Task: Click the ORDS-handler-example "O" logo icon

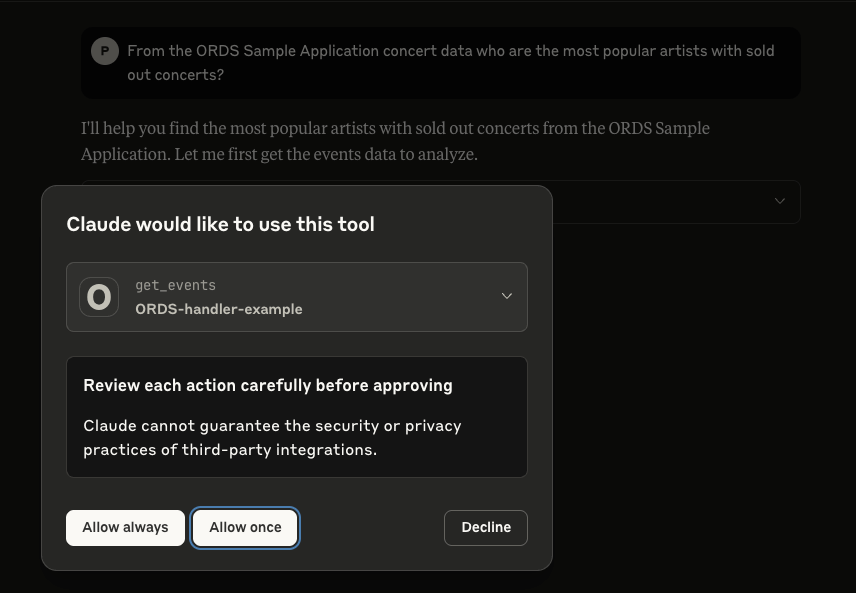Action: [99, 297]
